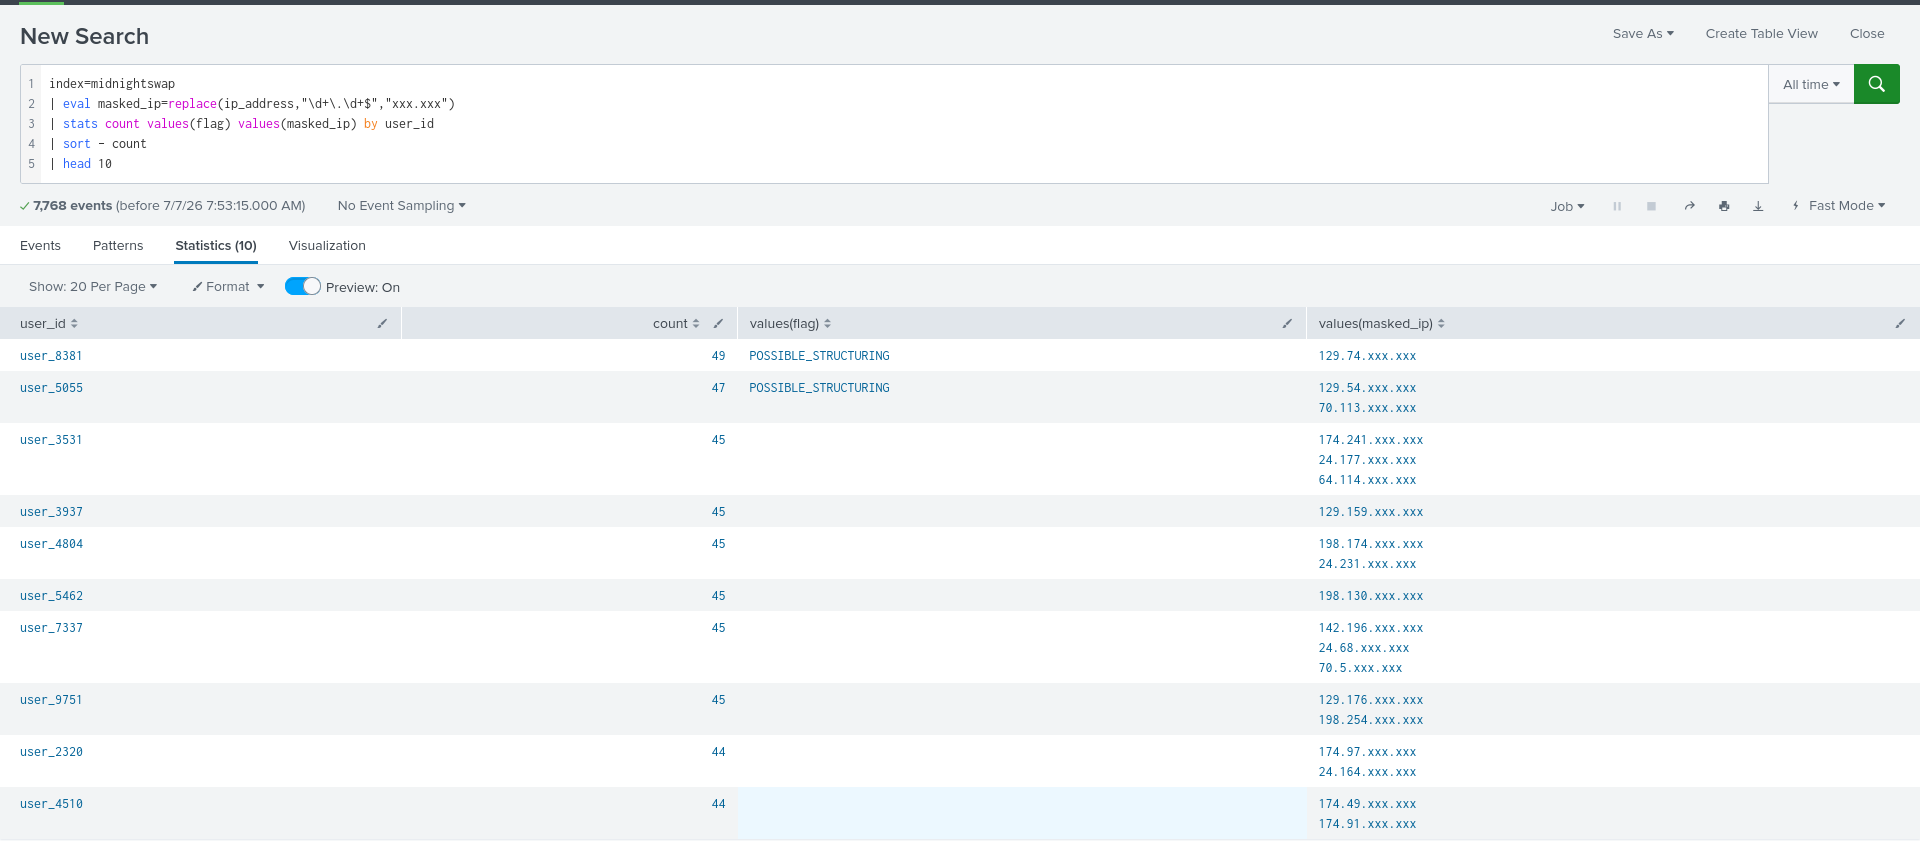
Task: Click masked IP 129.159.xxx.xxx
Action: pos(1370,512)
